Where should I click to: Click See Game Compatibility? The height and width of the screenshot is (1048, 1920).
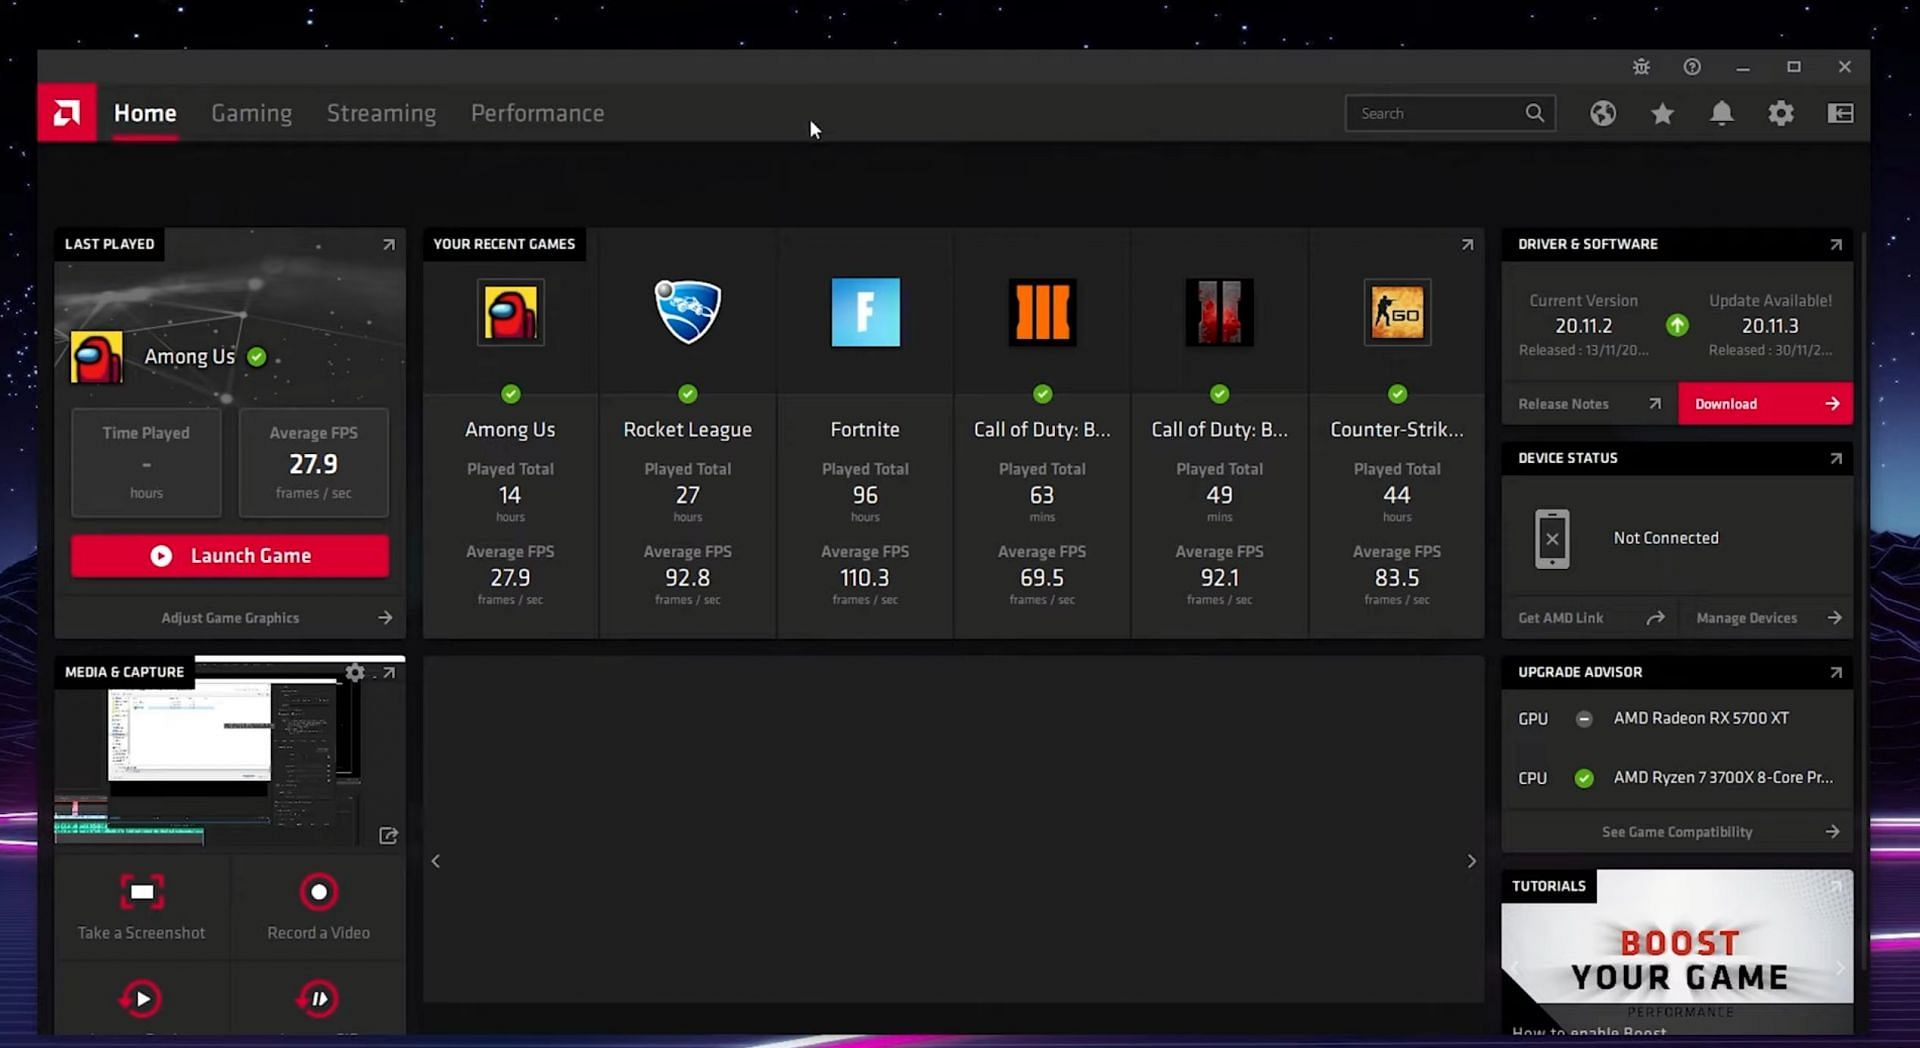[x=1677, y=832]
